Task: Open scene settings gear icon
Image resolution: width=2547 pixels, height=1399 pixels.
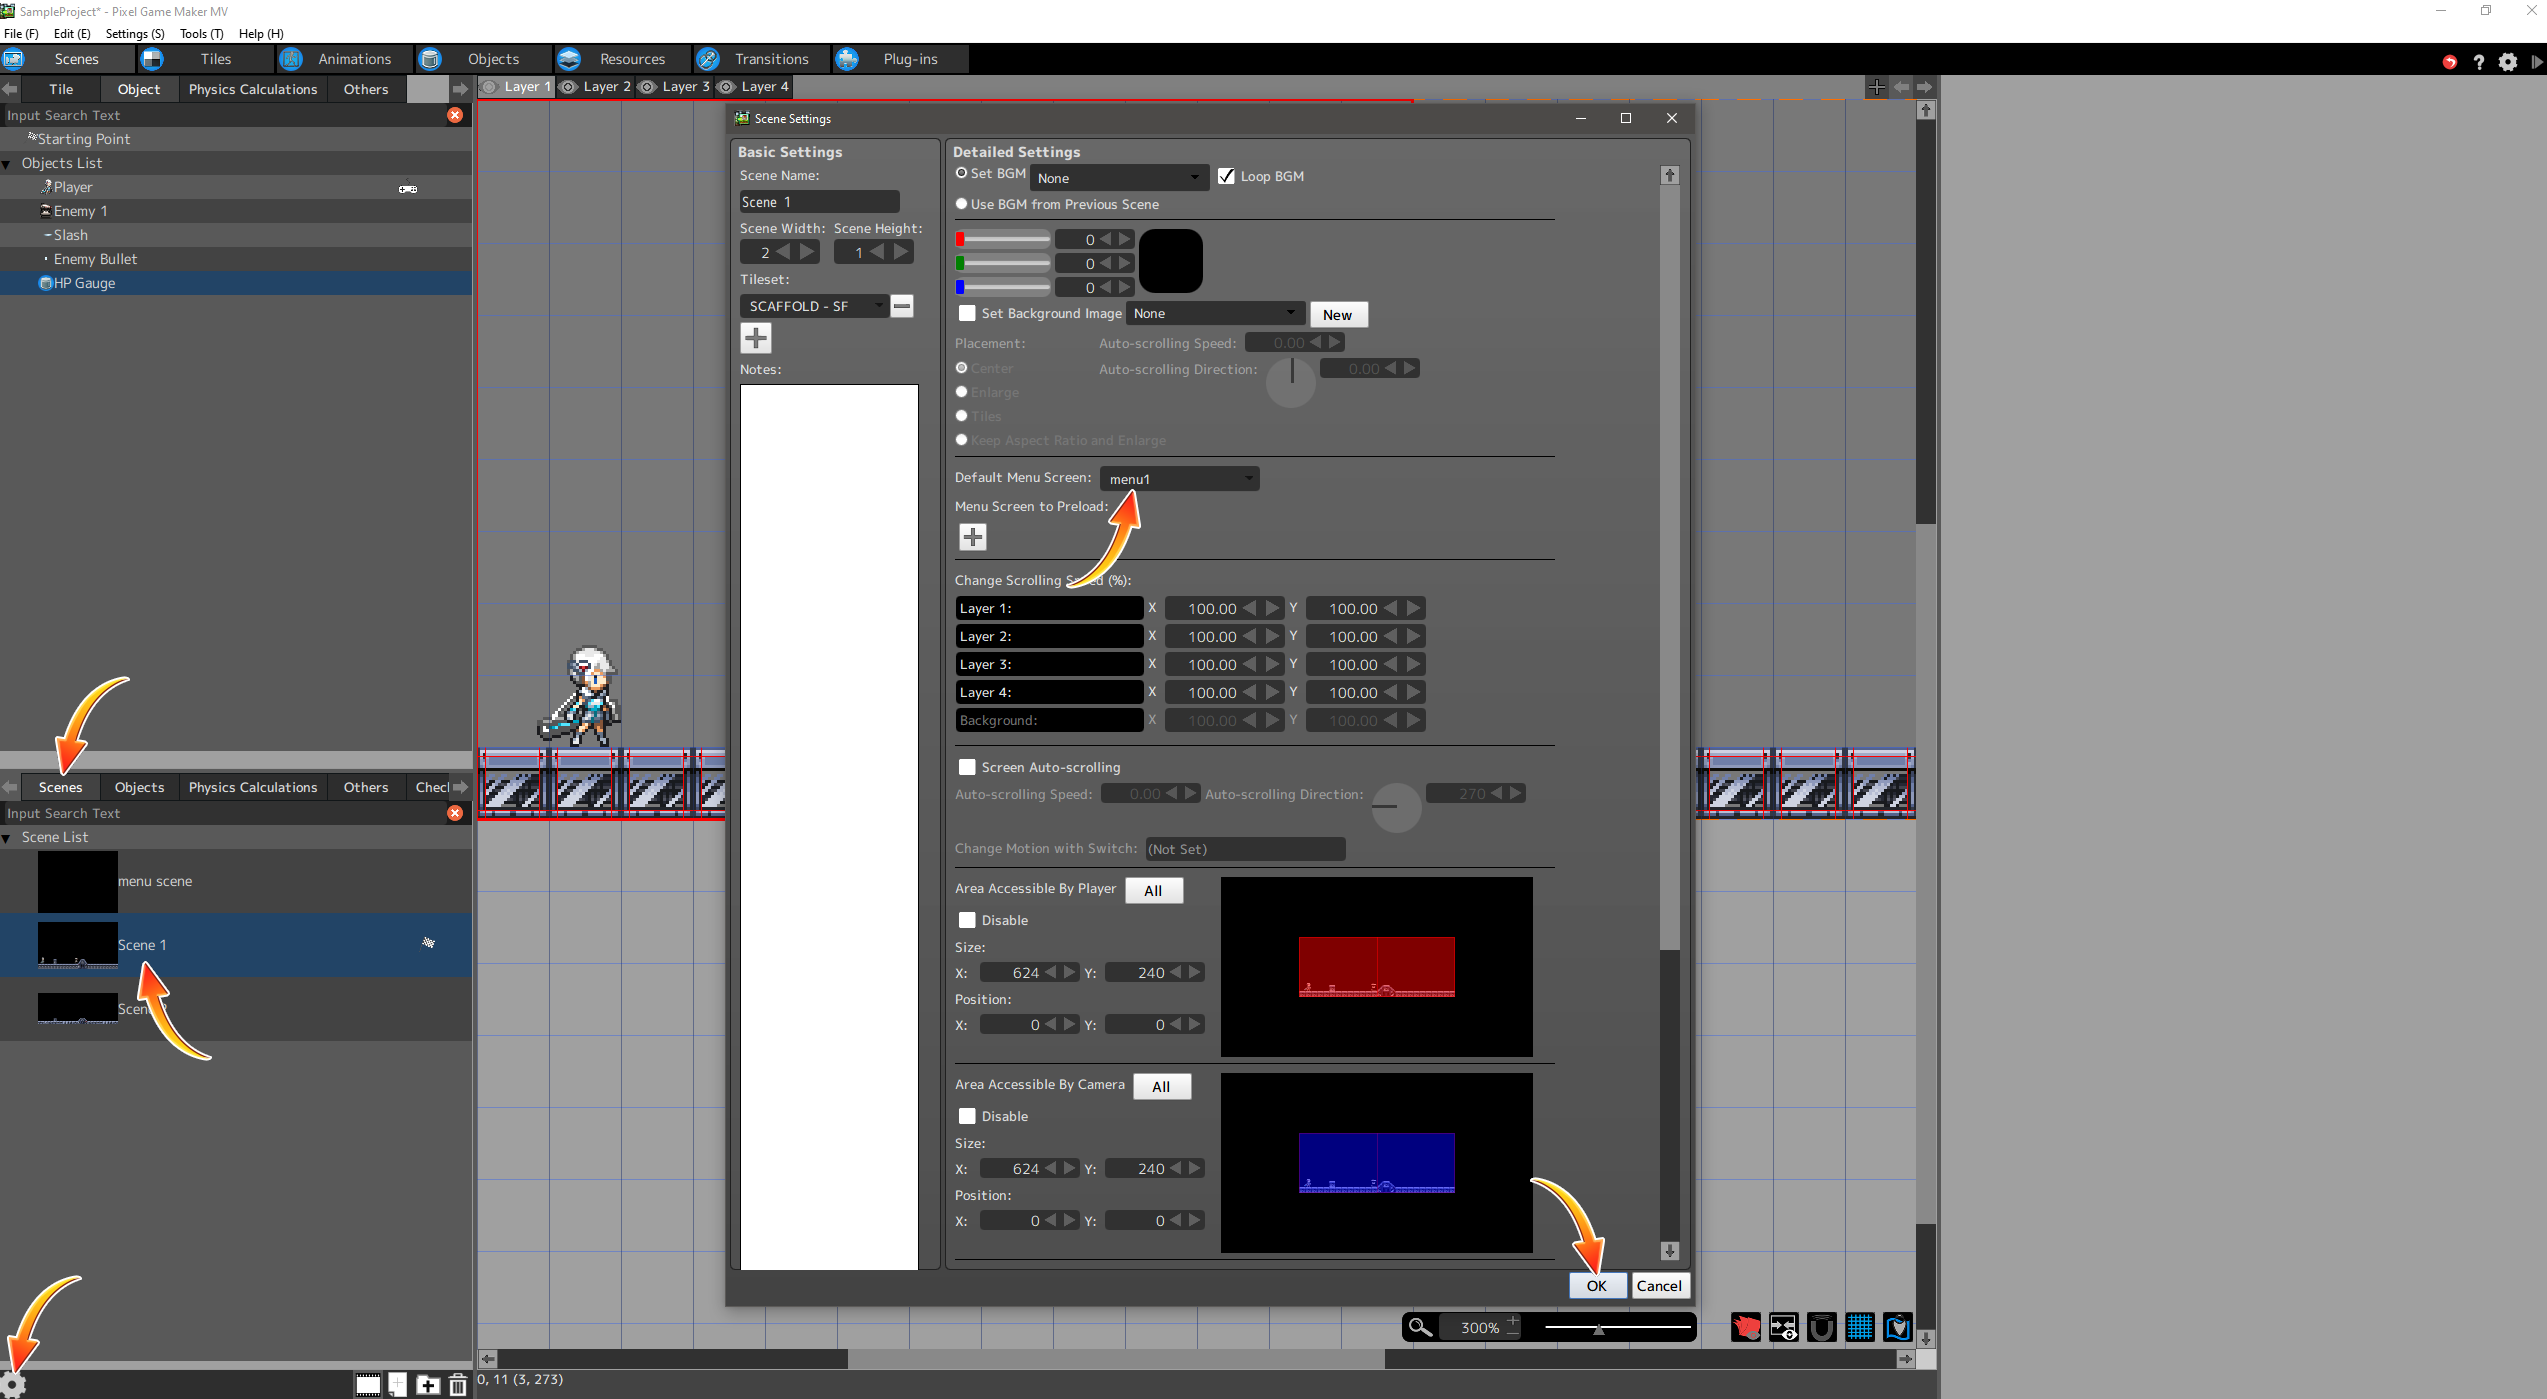Action: [12, 1385]
